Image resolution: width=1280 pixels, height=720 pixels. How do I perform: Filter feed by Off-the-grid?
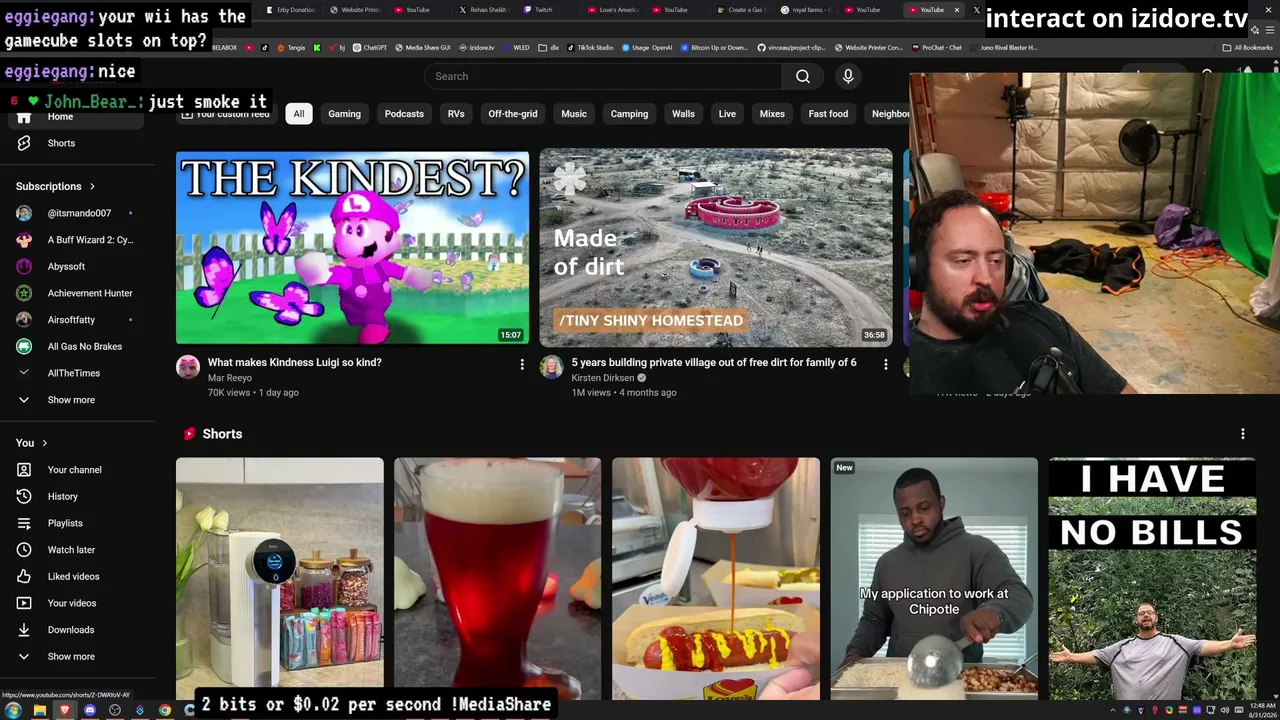(x=513, y=114)
